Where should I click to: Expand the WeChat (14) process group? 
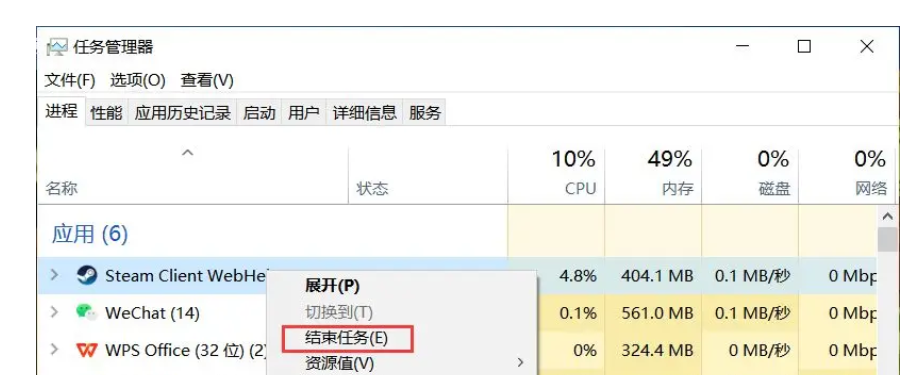point(55,312)
